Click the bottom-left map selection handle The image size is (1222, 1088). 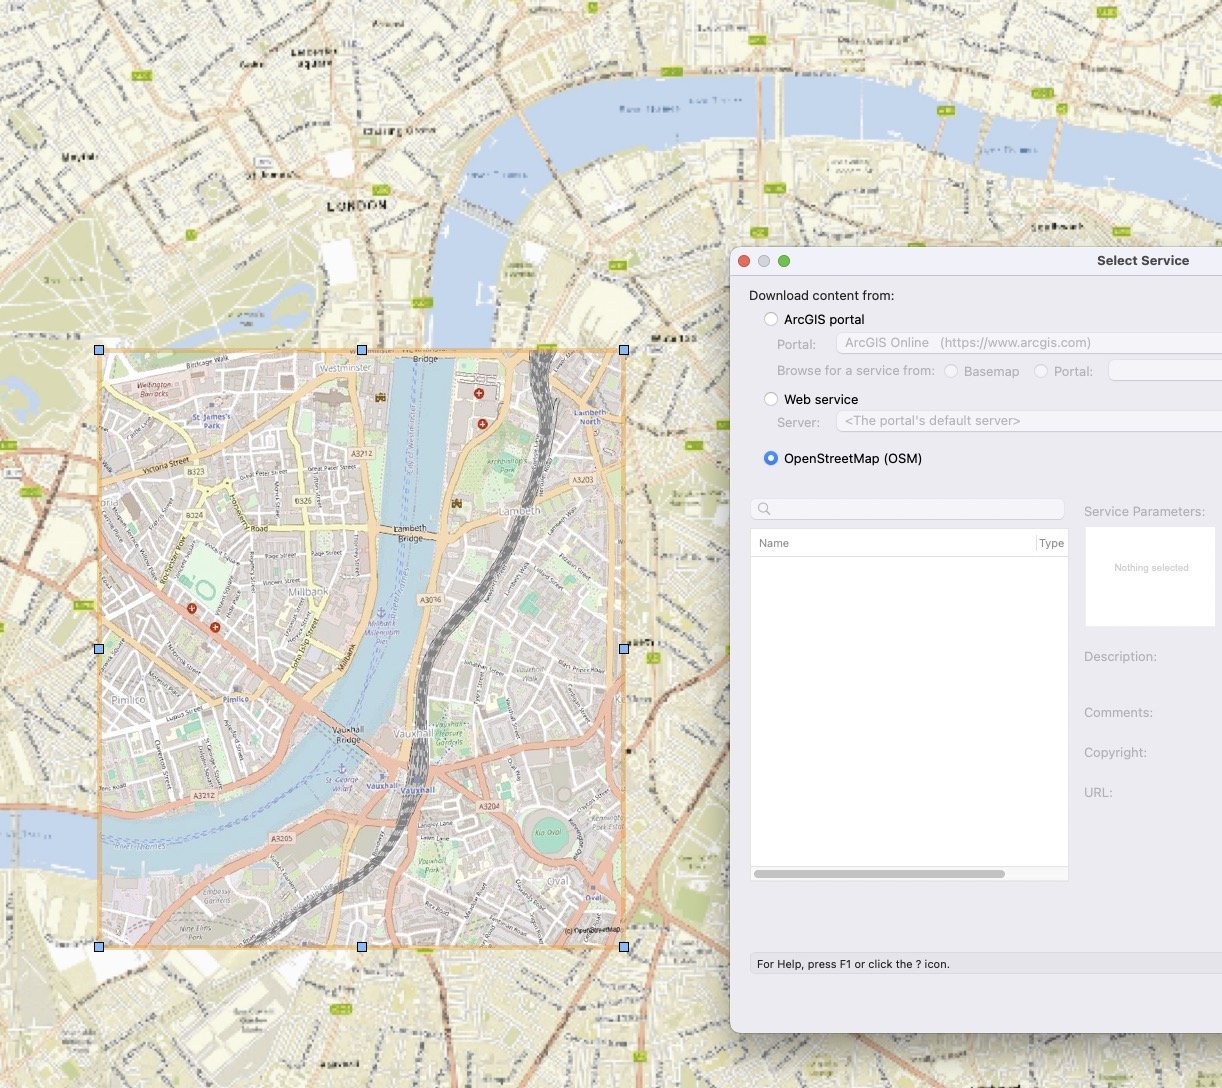[x=99, y=946]
